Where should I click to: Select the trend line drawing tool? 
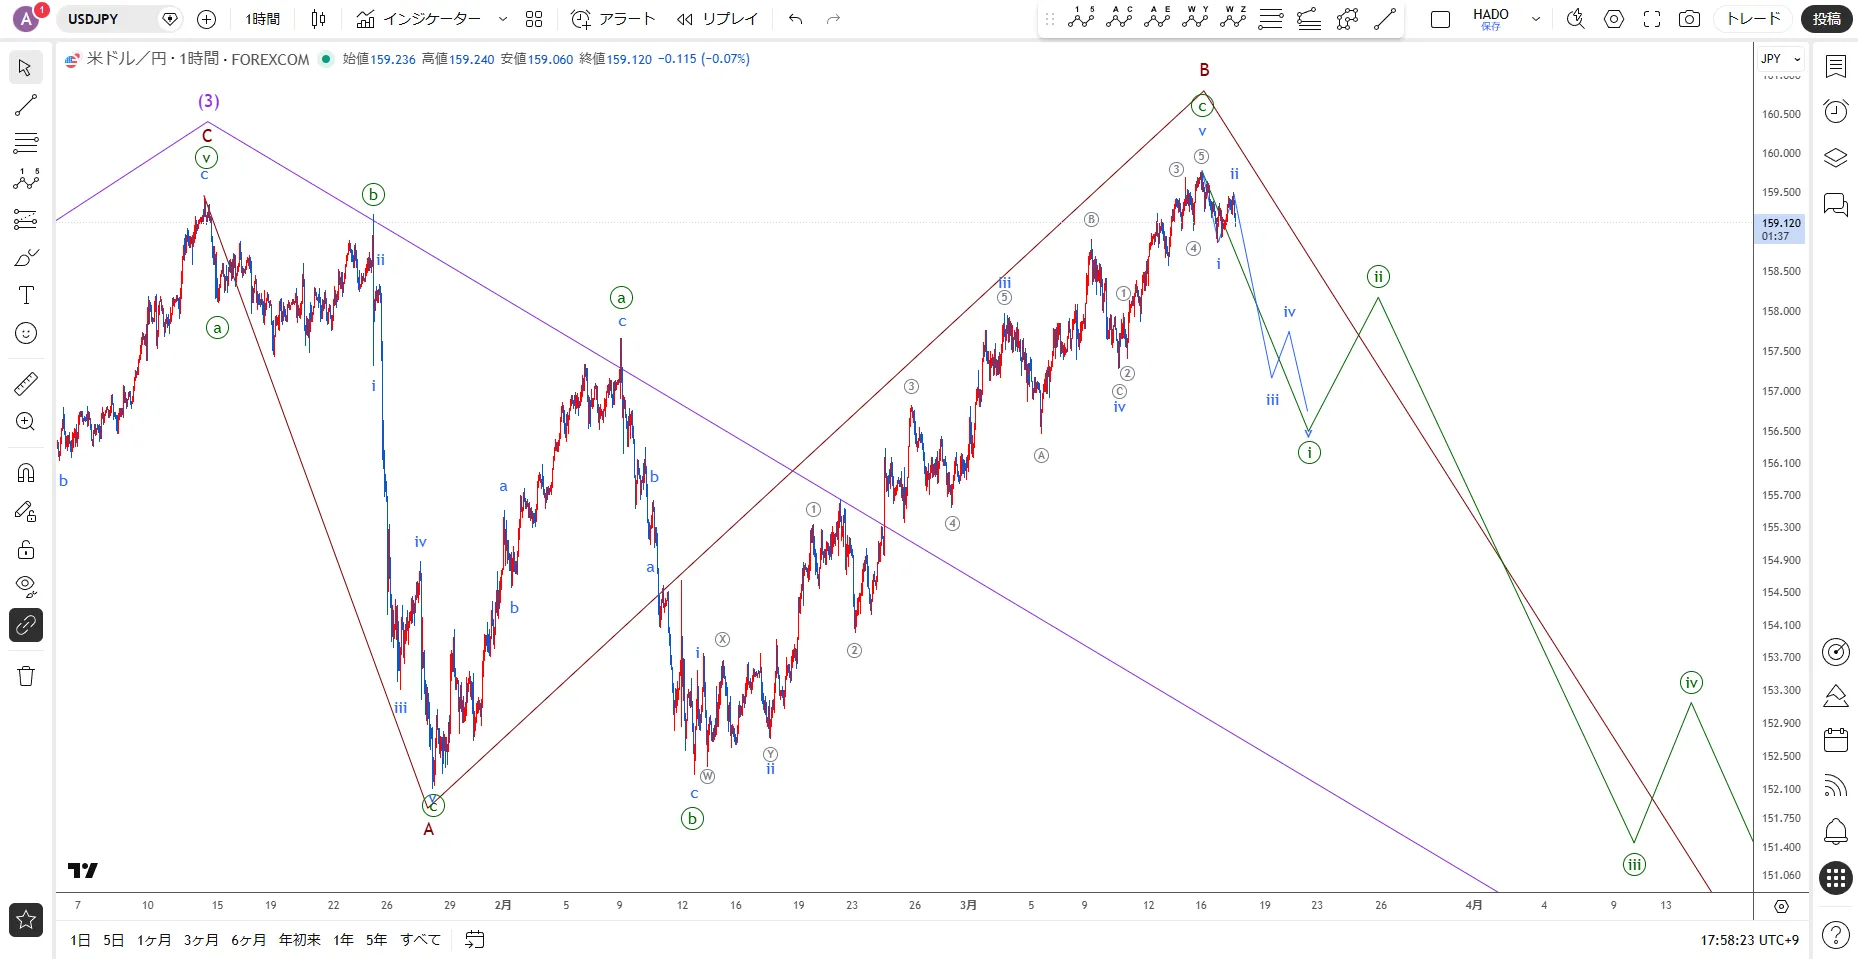pos(26,105)
